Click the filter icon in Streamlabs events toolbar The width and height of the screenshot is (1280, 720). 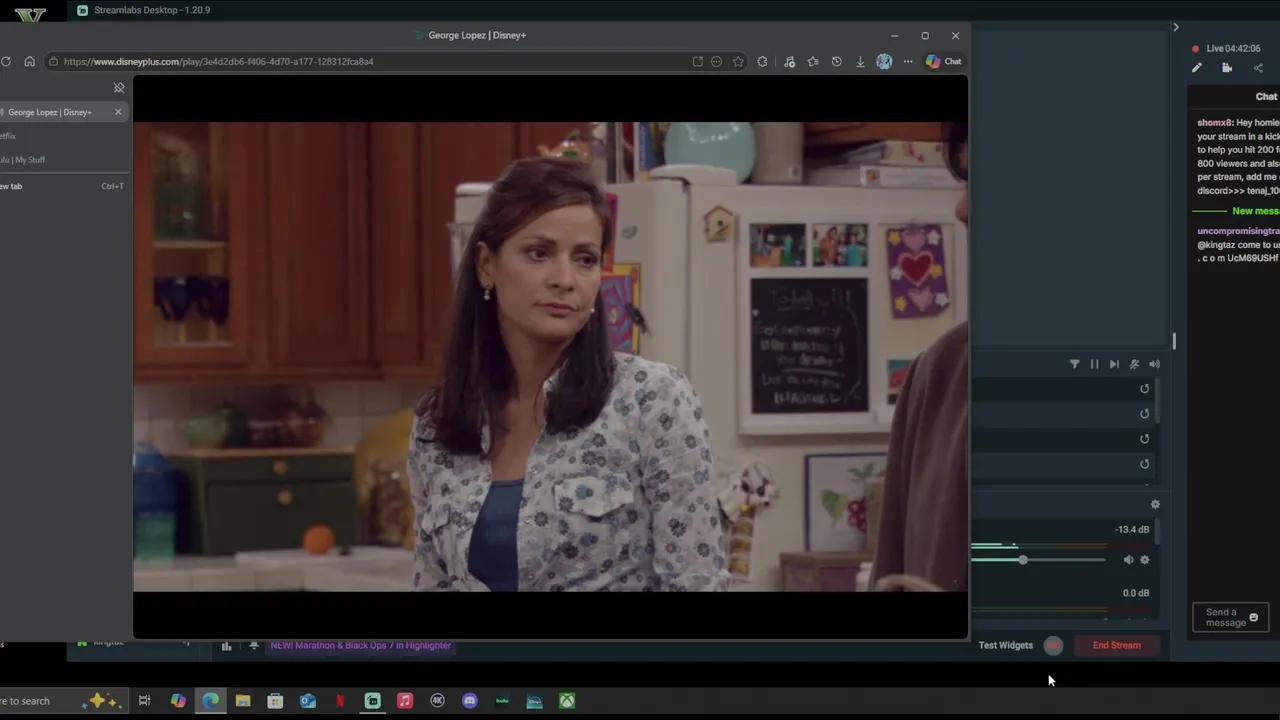1075,364
